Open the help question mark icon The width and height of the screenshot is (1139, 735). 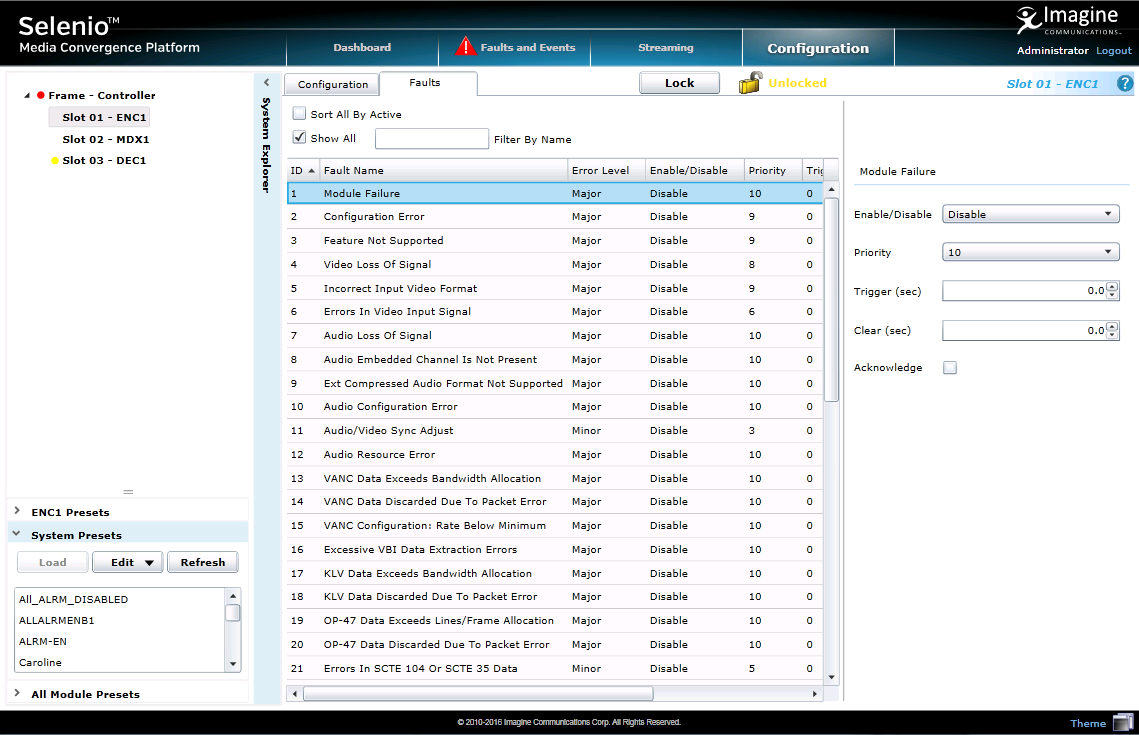tap(1124, 84)
